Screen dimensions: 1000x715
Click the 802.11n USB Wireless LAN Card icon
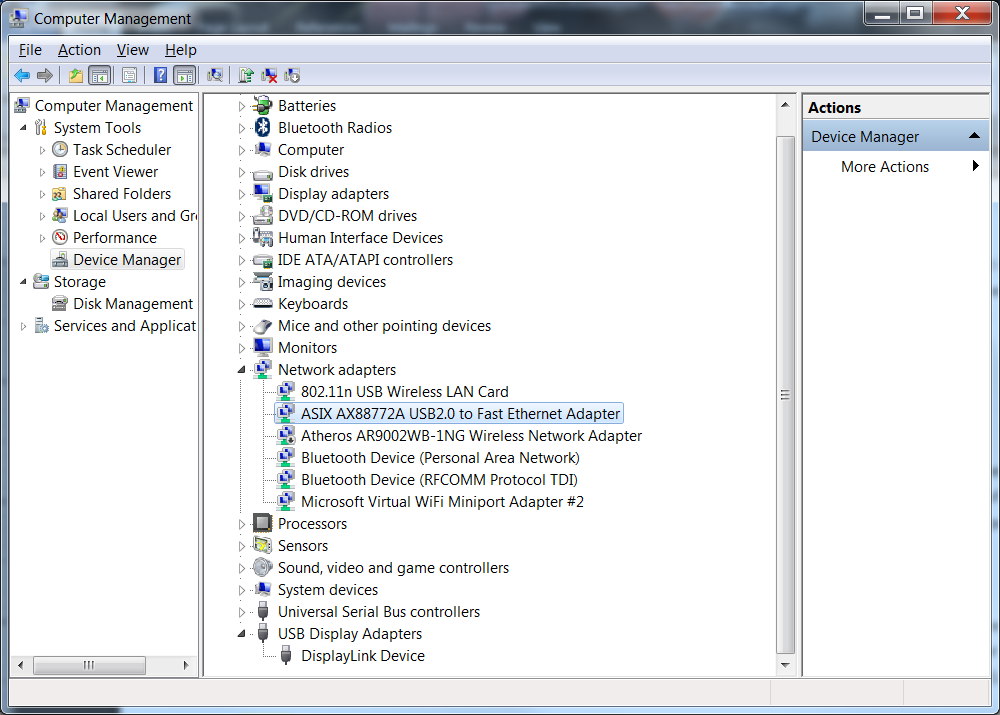(x=286, y=392)
